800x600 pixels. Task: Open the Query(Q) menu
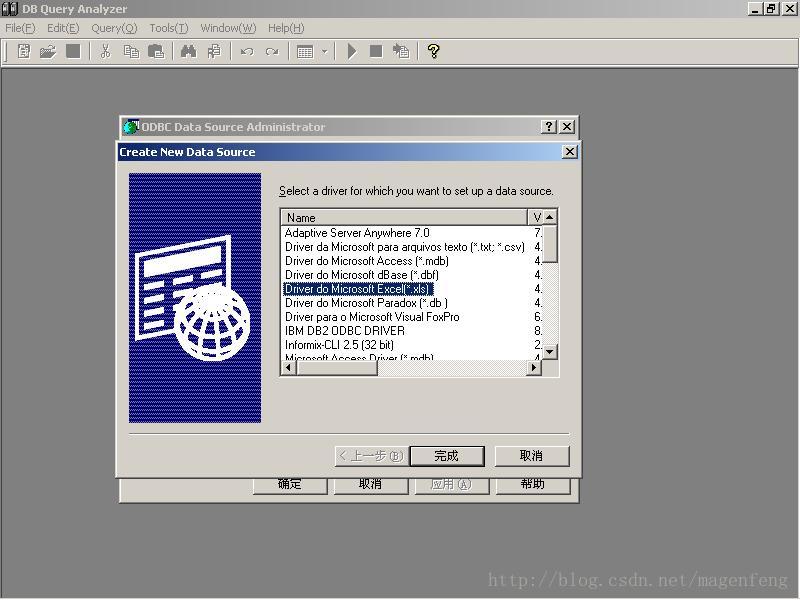114,28
